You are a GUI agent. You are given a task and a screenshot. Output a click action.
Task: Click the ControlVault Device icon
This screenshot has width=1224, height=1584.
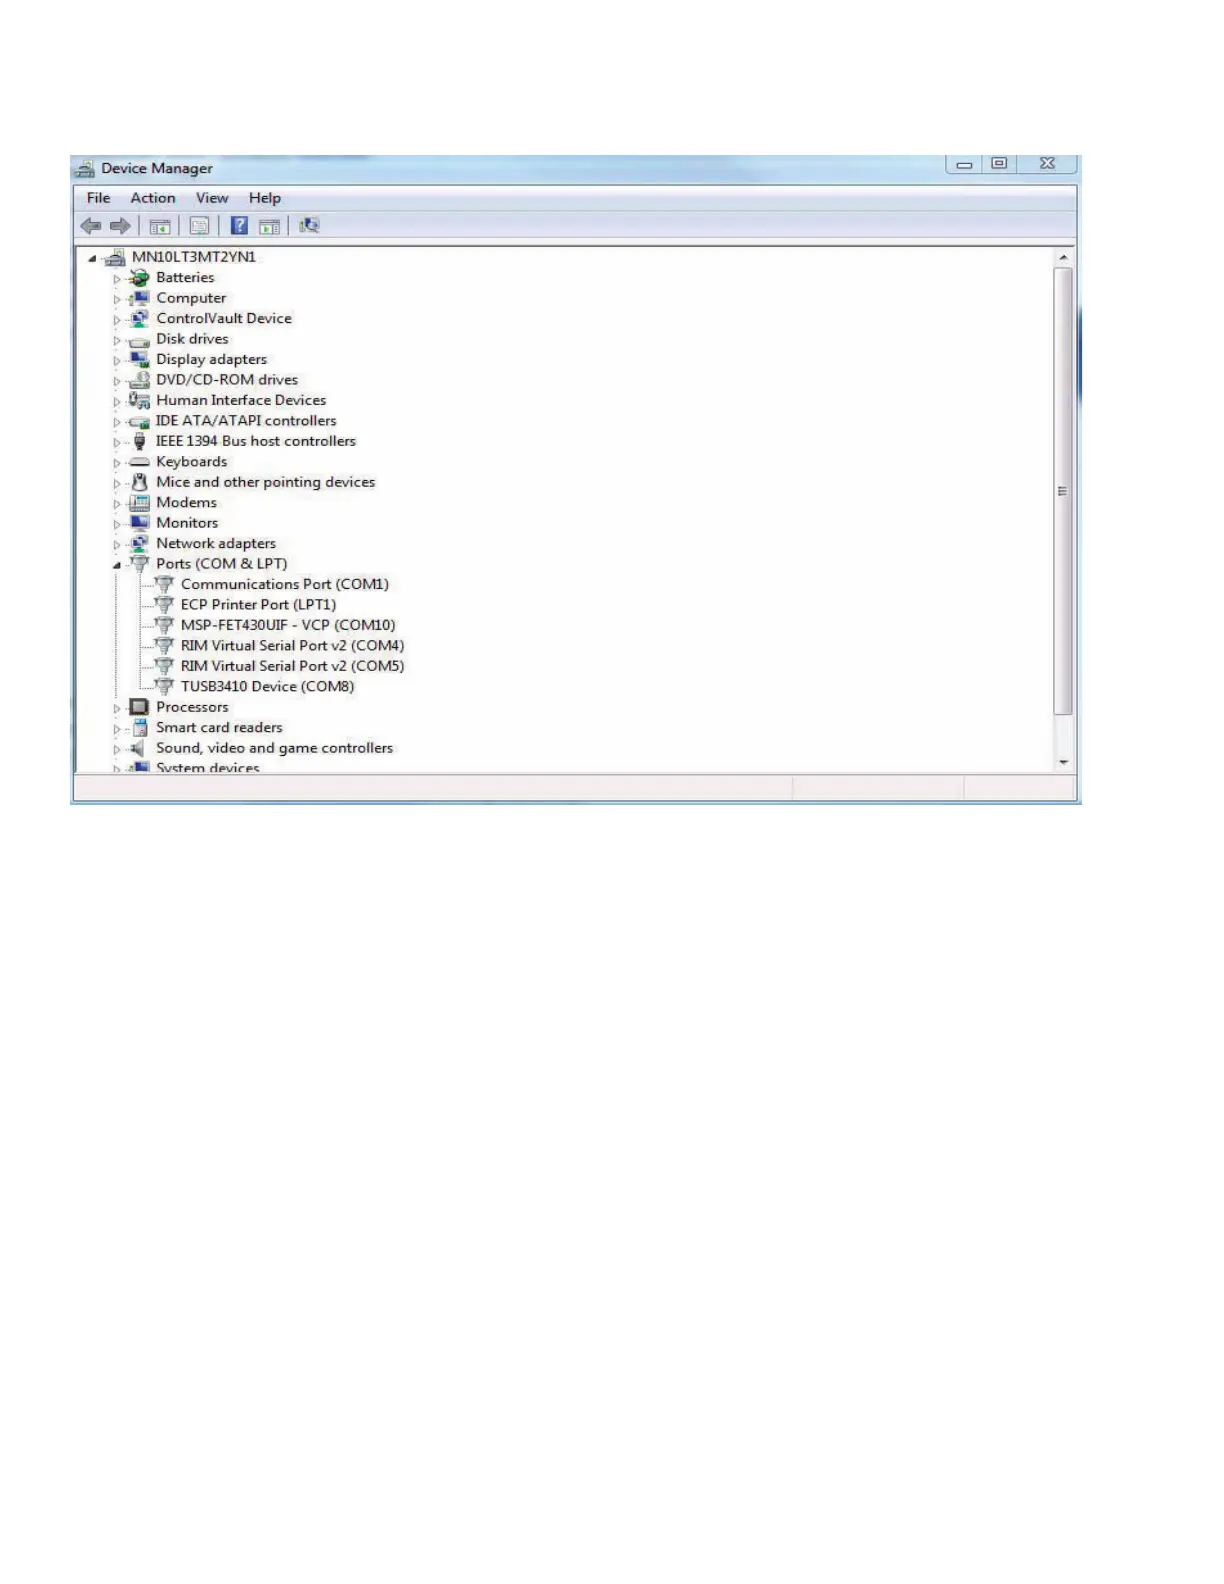140,319
